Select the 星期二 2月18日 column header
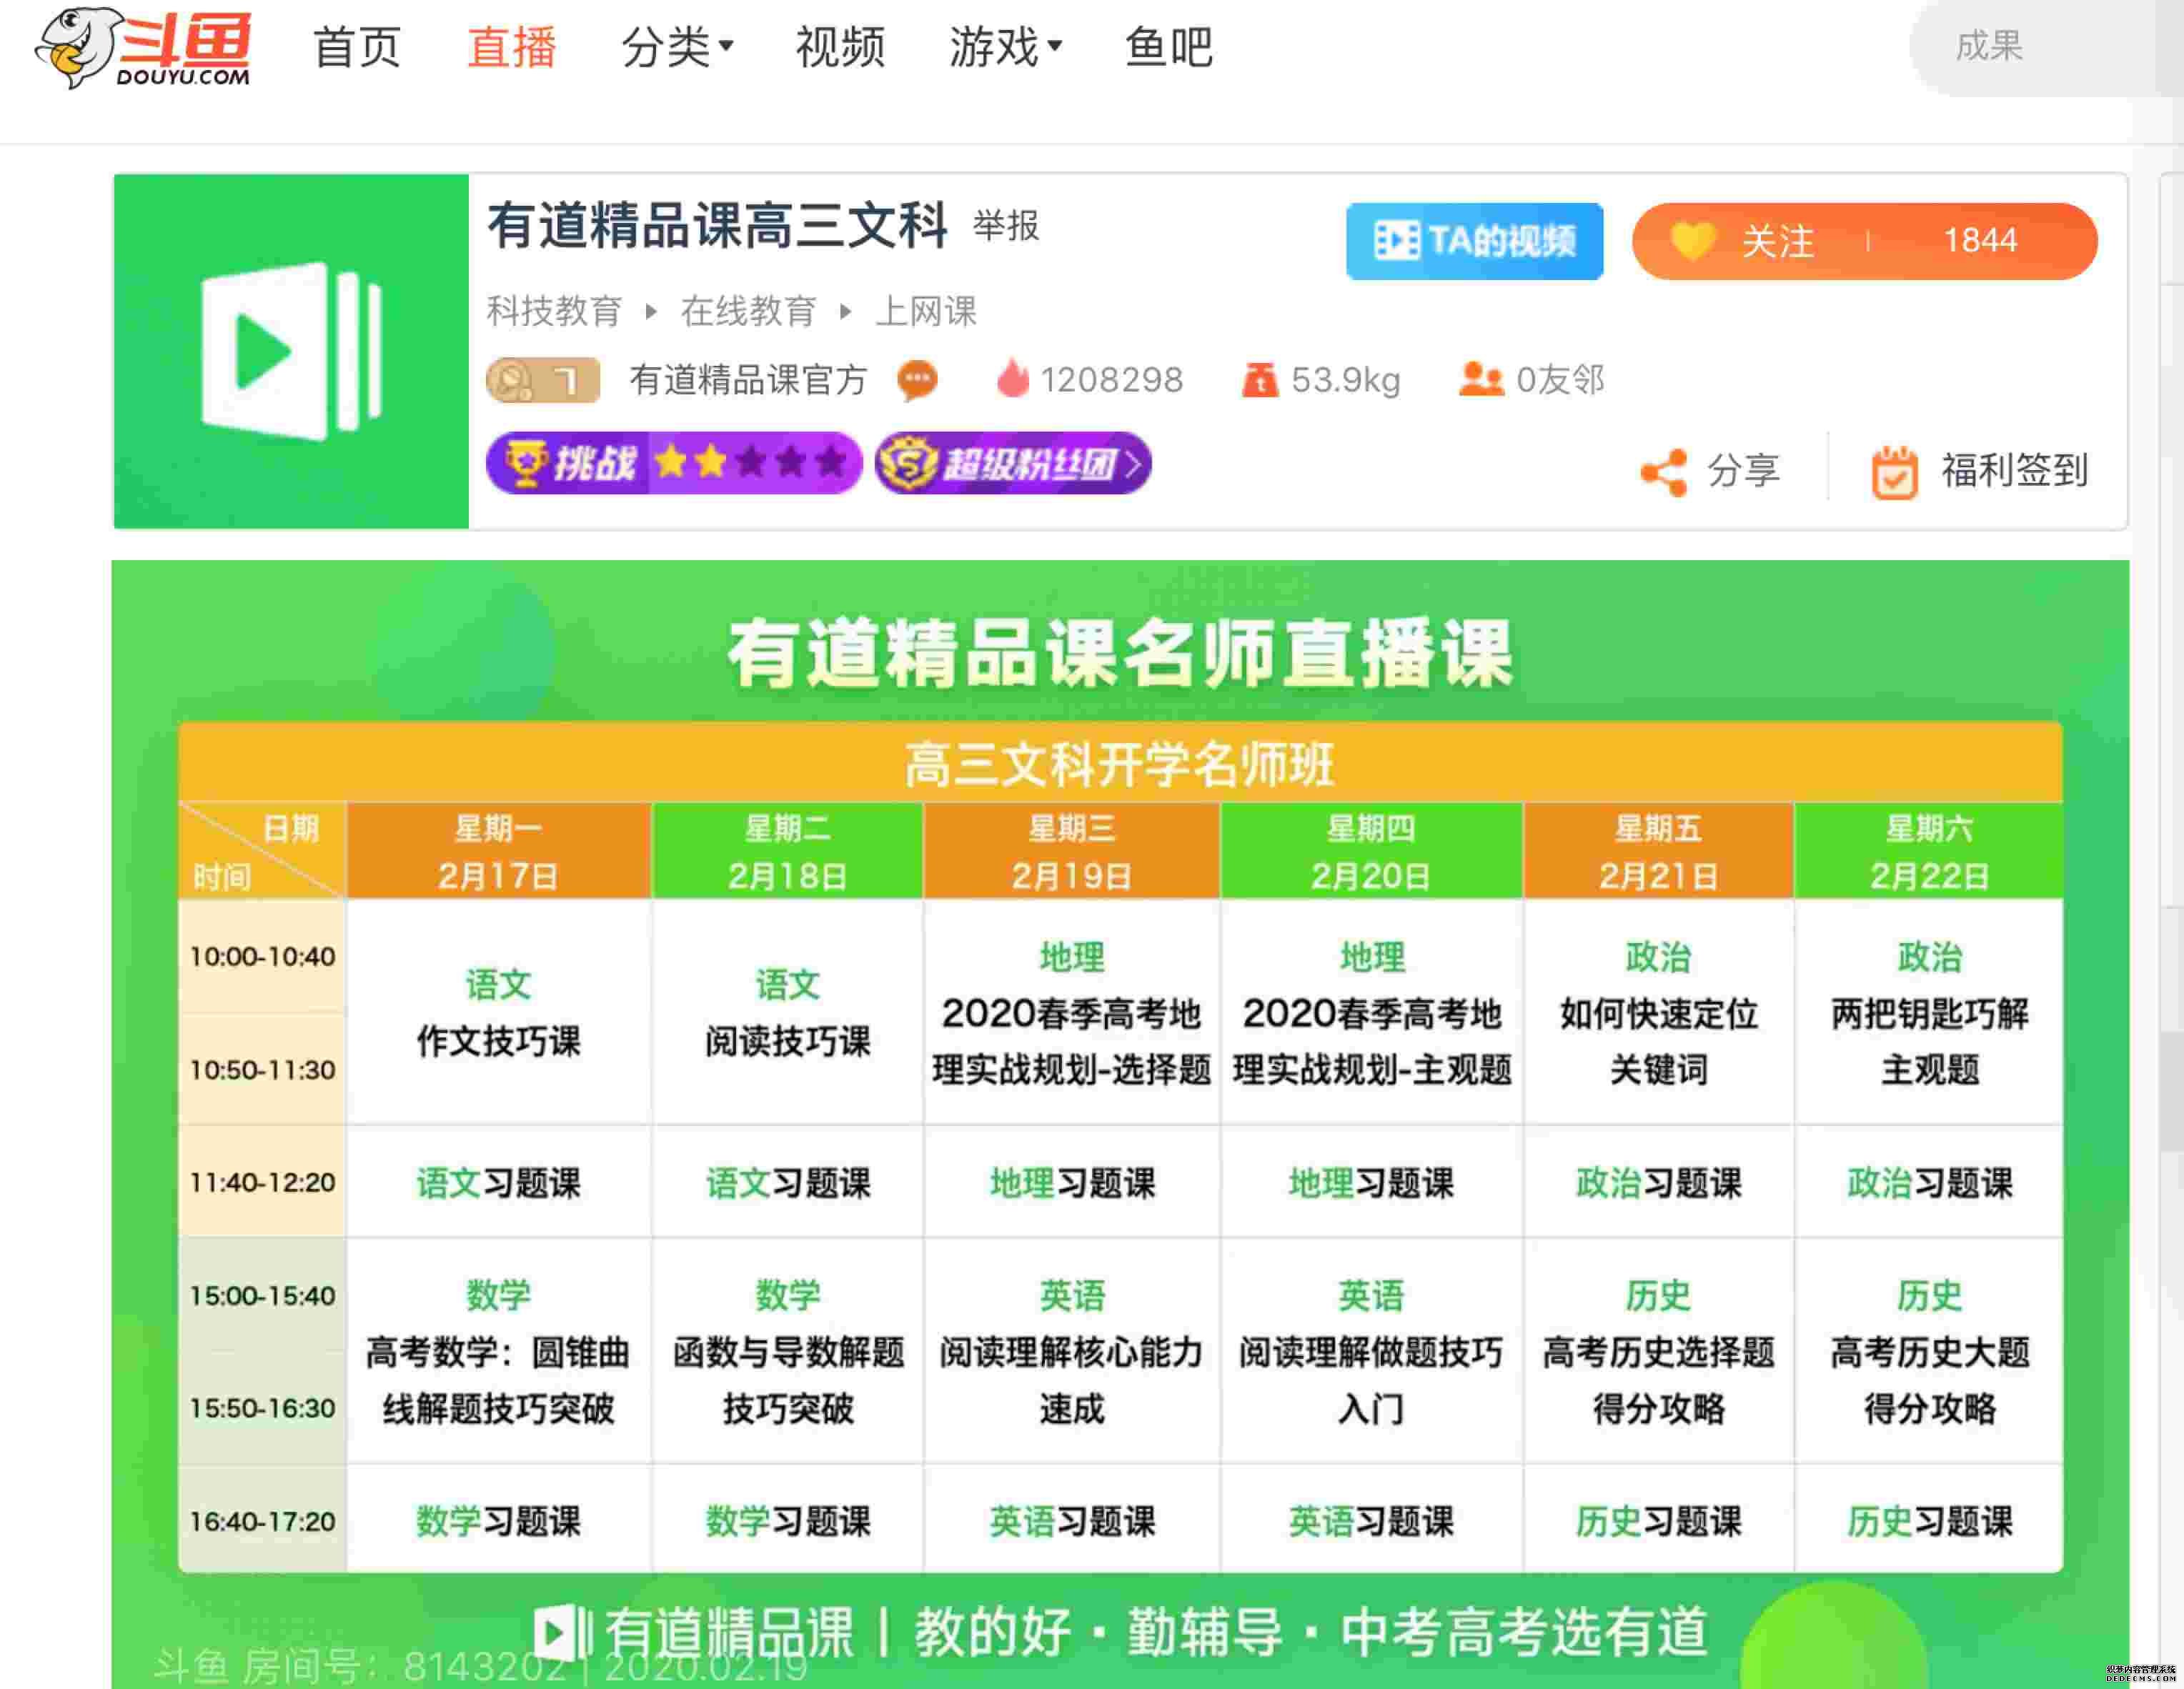The height and width of the screenshot is (1689, 2184). [787, 851]
